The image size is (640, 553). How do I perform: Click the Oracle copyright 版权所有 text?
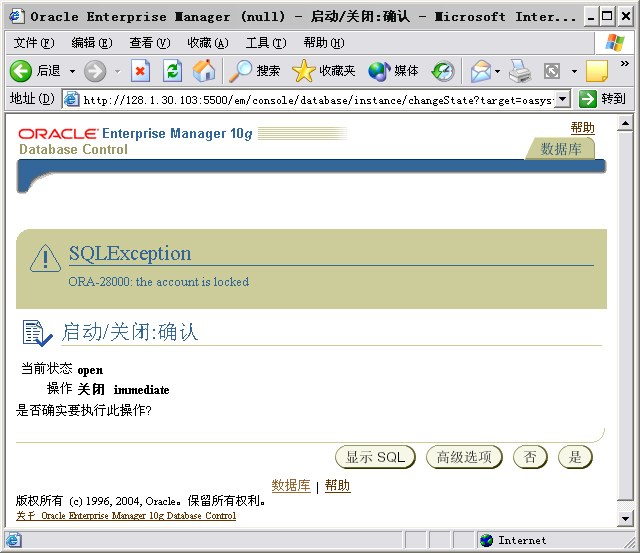coord(140,500)
